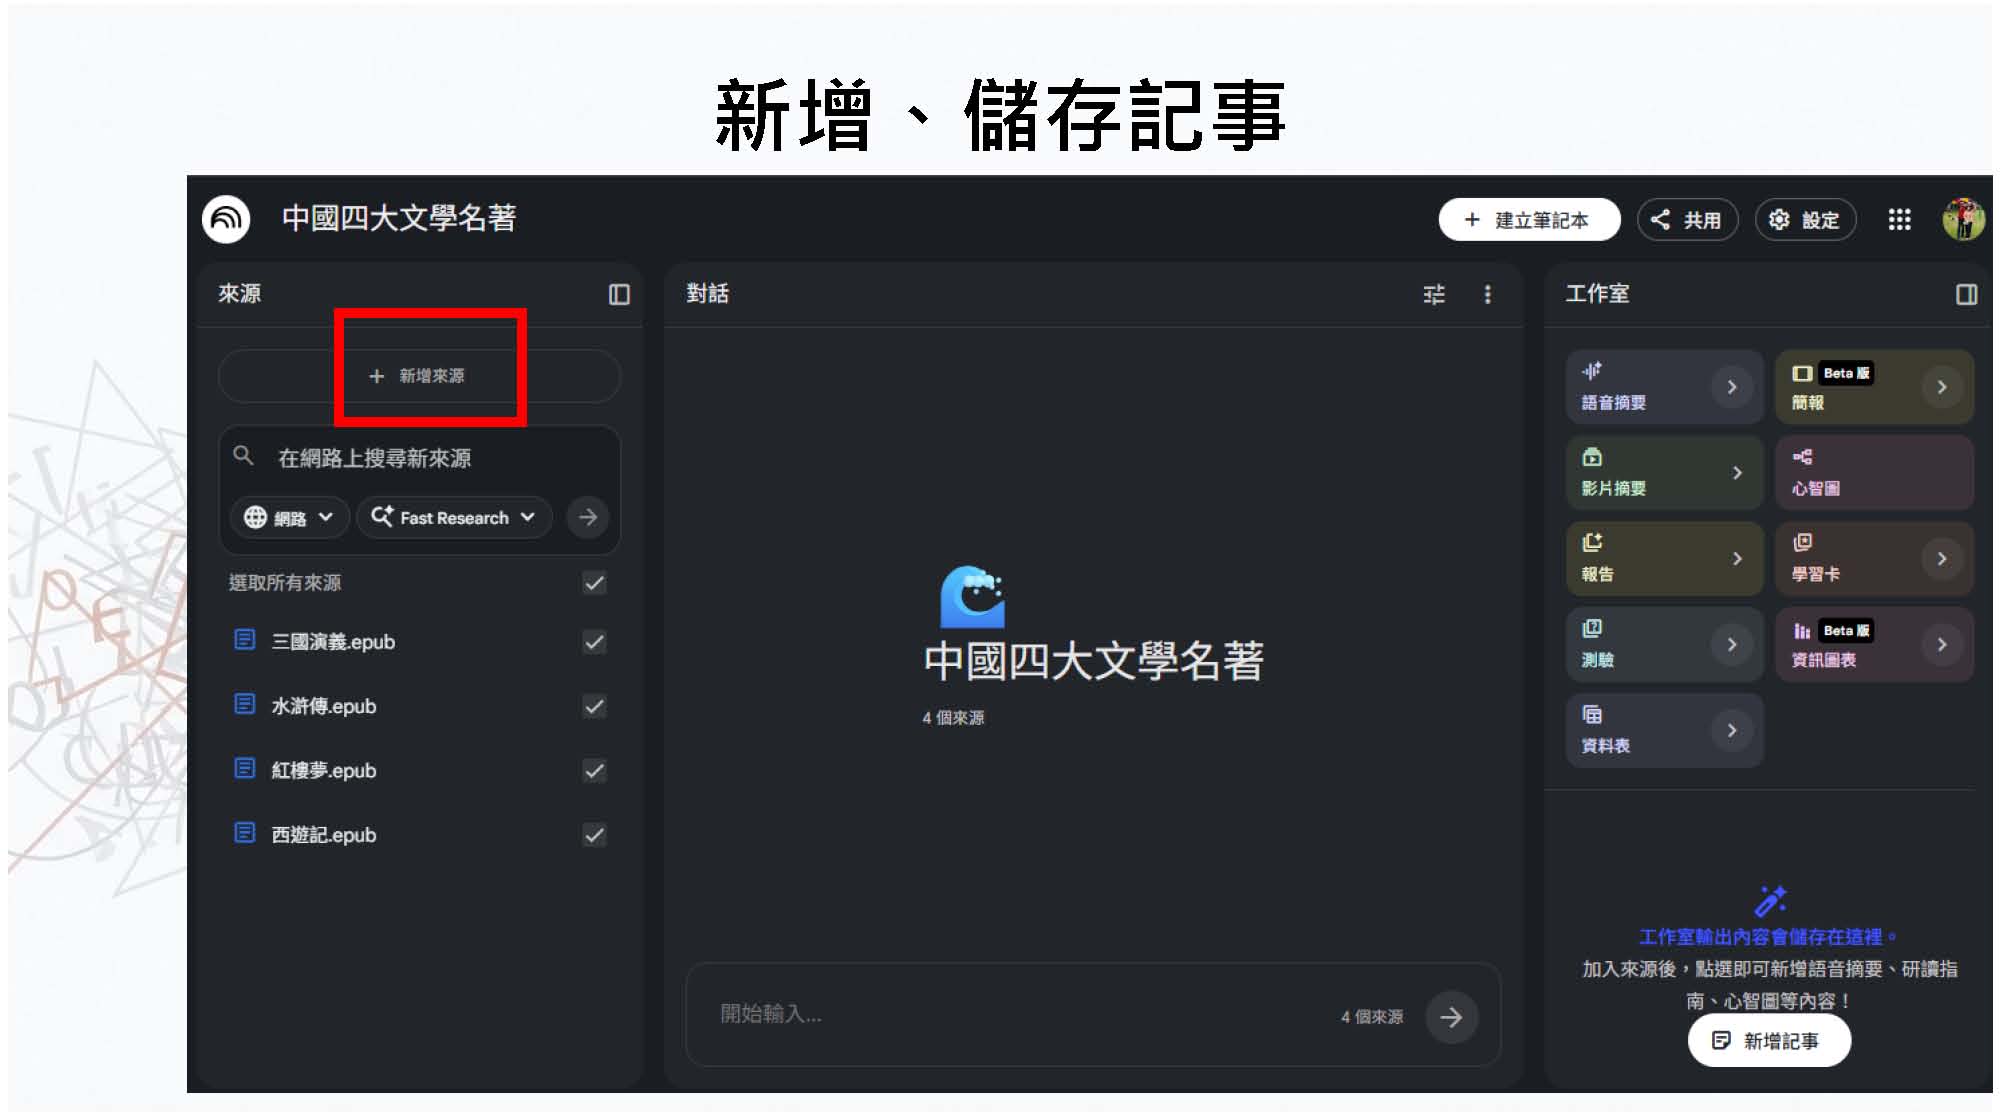The height and width of the screenshot is (1117, 2000).
Task: Open the 資訊圖表 Beta tool
Action: click(1873, 644)
